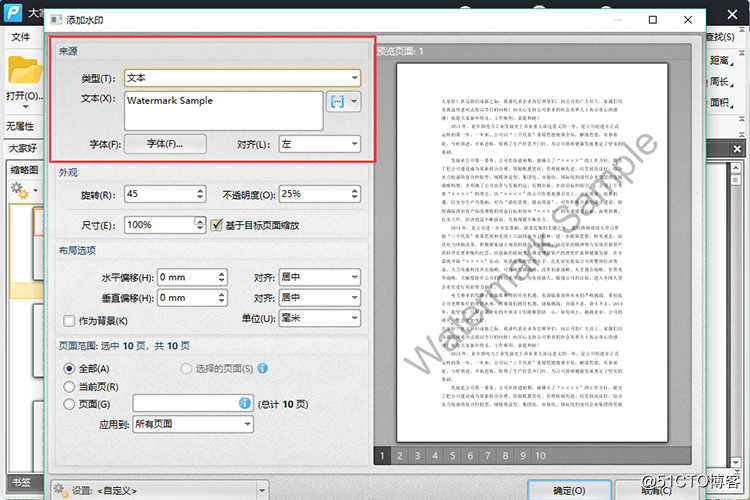Screen dimensions: 750x500
Task: Click info icon beside 选择的页面(S)
Action: (x=263, y=368)
